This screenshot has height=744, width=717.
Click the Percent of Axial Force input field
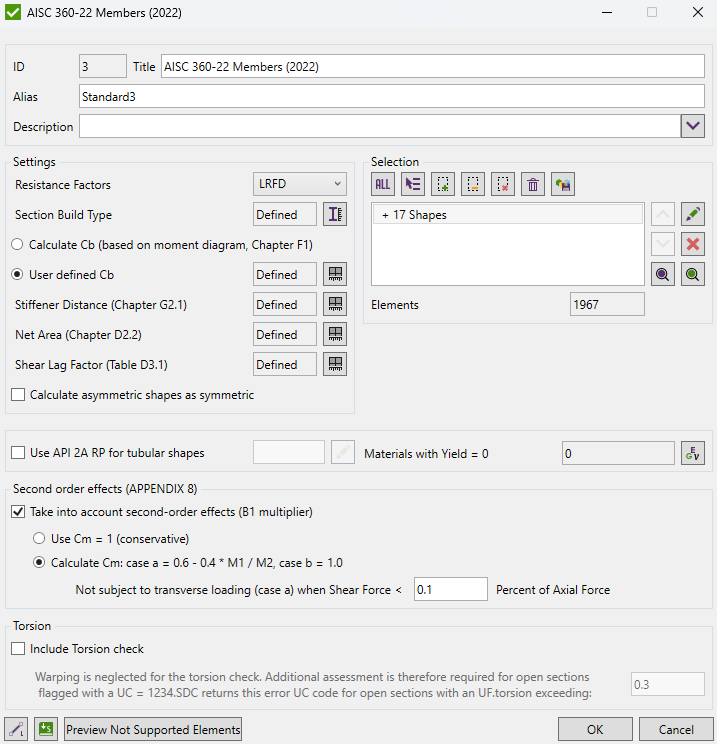tap(450, 590)
